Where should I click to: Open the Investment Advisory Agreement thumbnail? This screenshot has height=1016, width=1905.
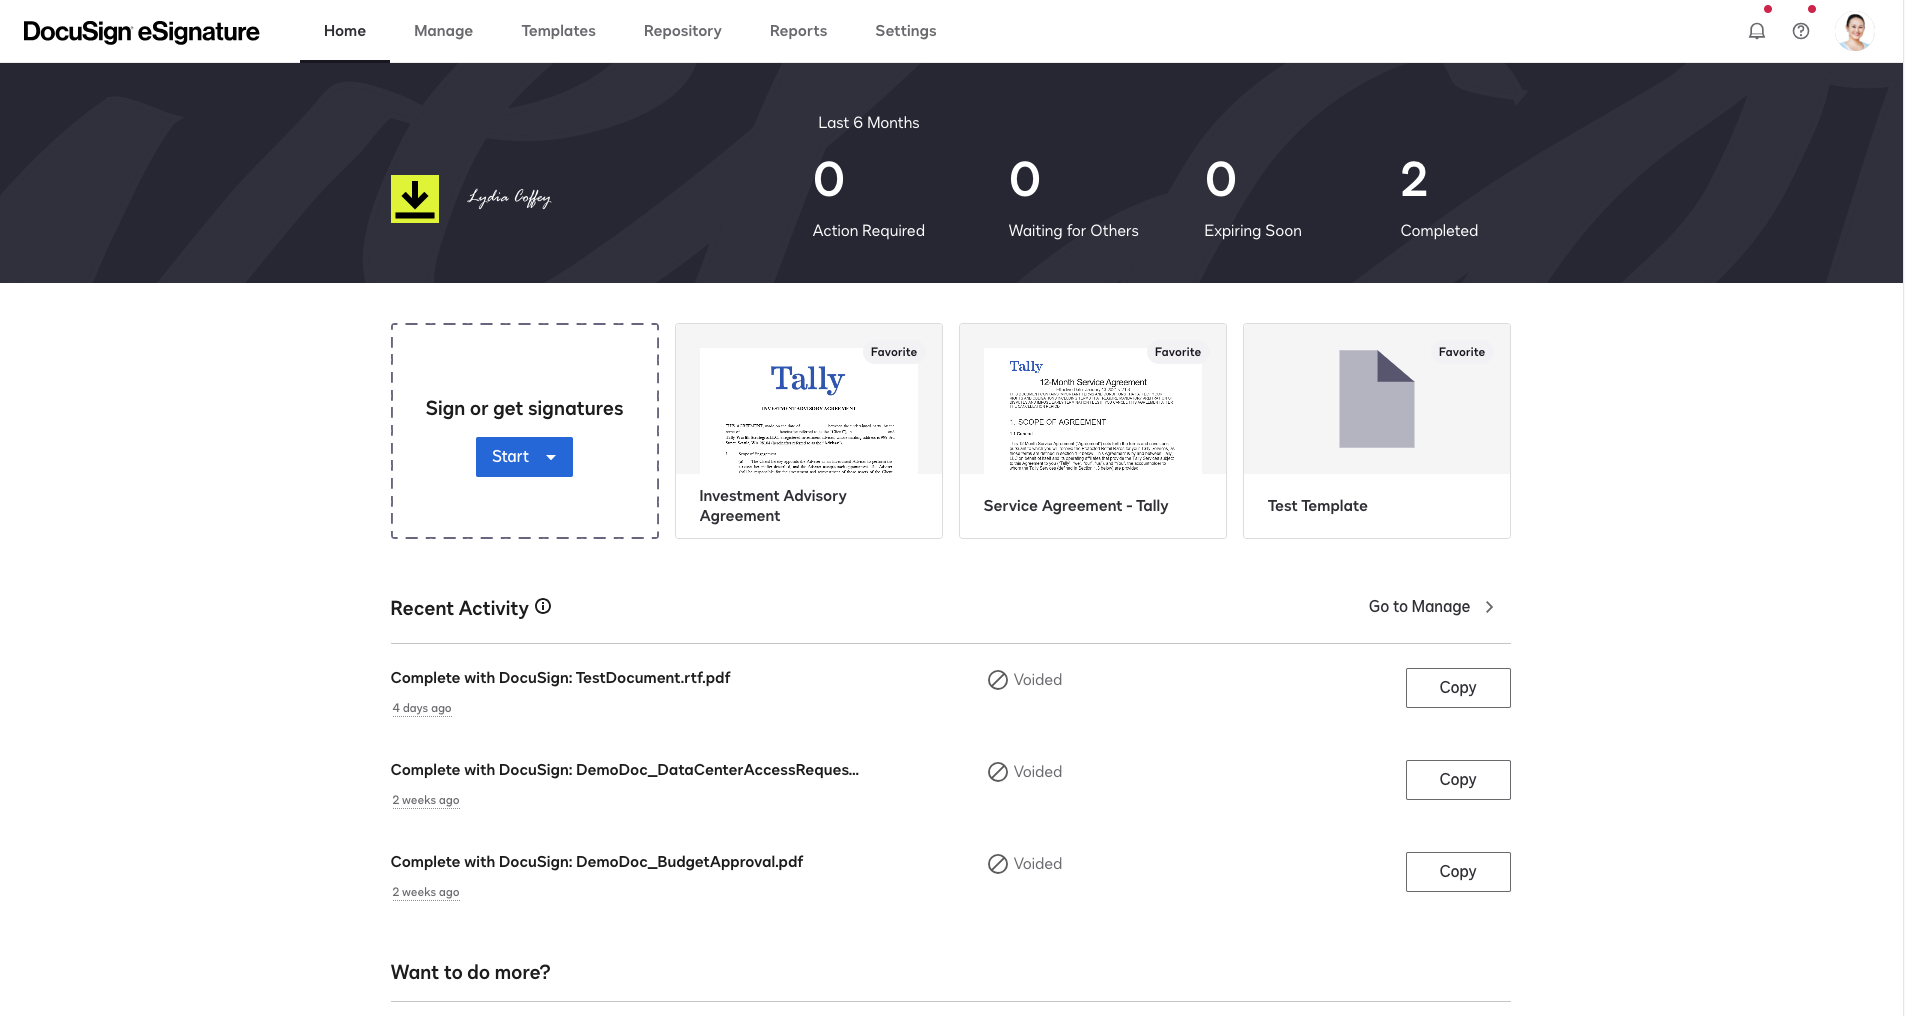(x=808, y=411)
